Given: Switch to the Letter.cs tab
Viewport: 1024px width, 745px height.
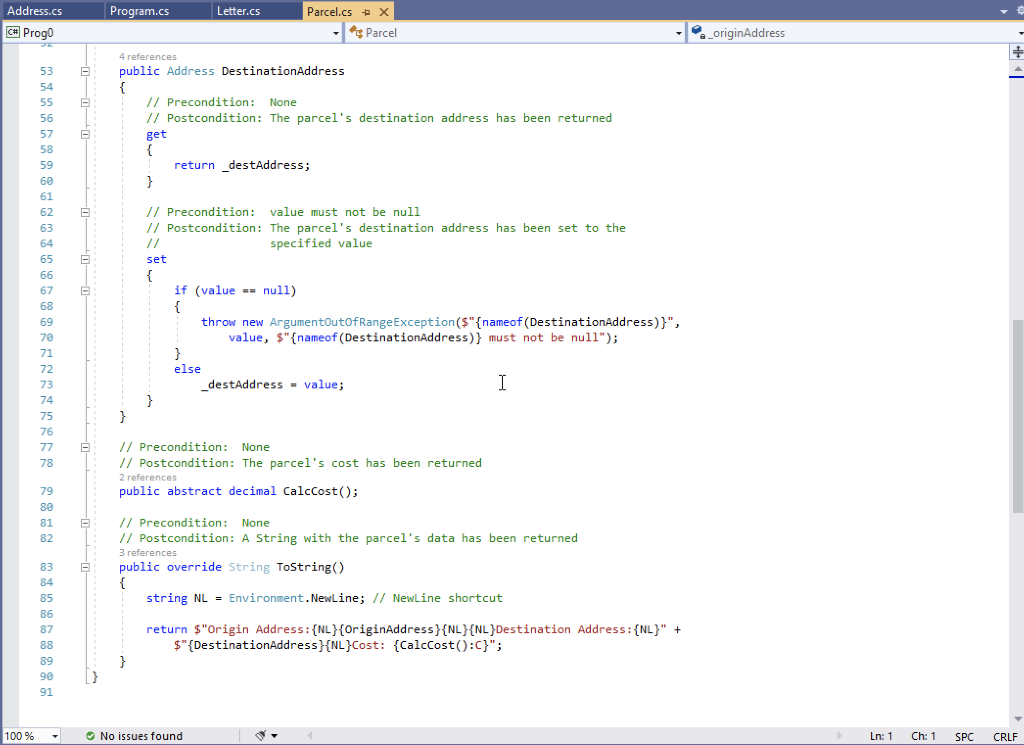Looking at the screenshot, I should (x=257, y=11).
